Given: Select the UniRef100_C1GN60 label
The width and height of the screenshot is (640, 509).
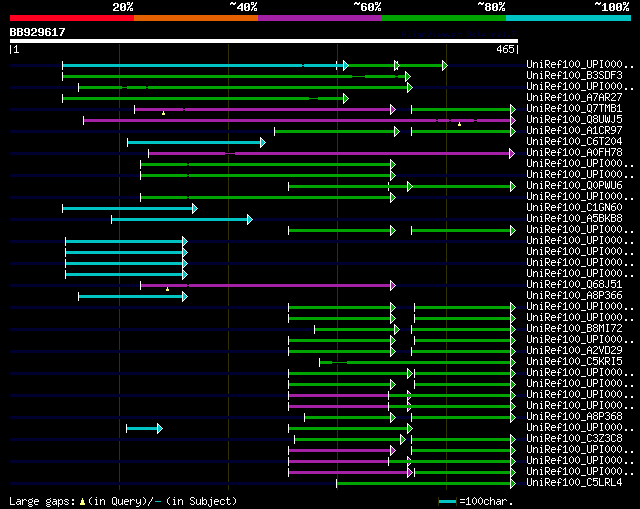Looking at the screenshot, I should (574, 208).
